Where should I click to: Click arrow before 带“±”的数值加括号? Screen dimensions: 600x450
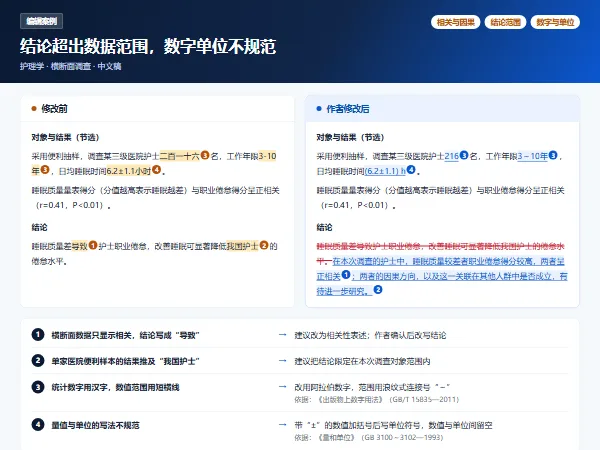point(282,425)
